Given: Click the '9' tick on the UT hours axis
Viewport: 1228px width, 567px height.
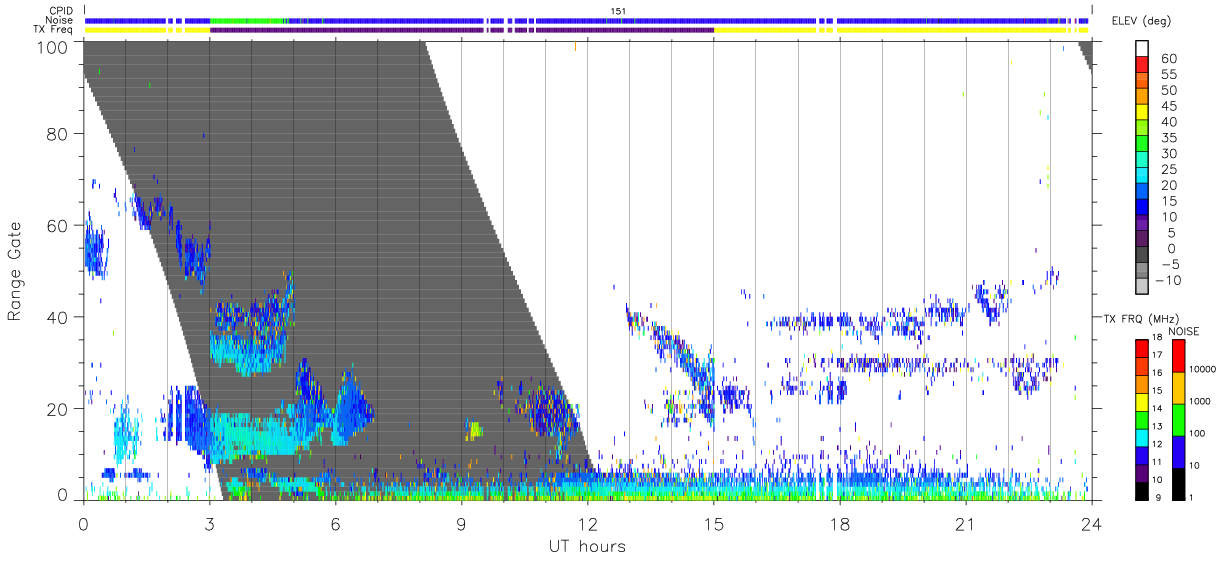Looking at the screenshot, I should tap(461, 523).
